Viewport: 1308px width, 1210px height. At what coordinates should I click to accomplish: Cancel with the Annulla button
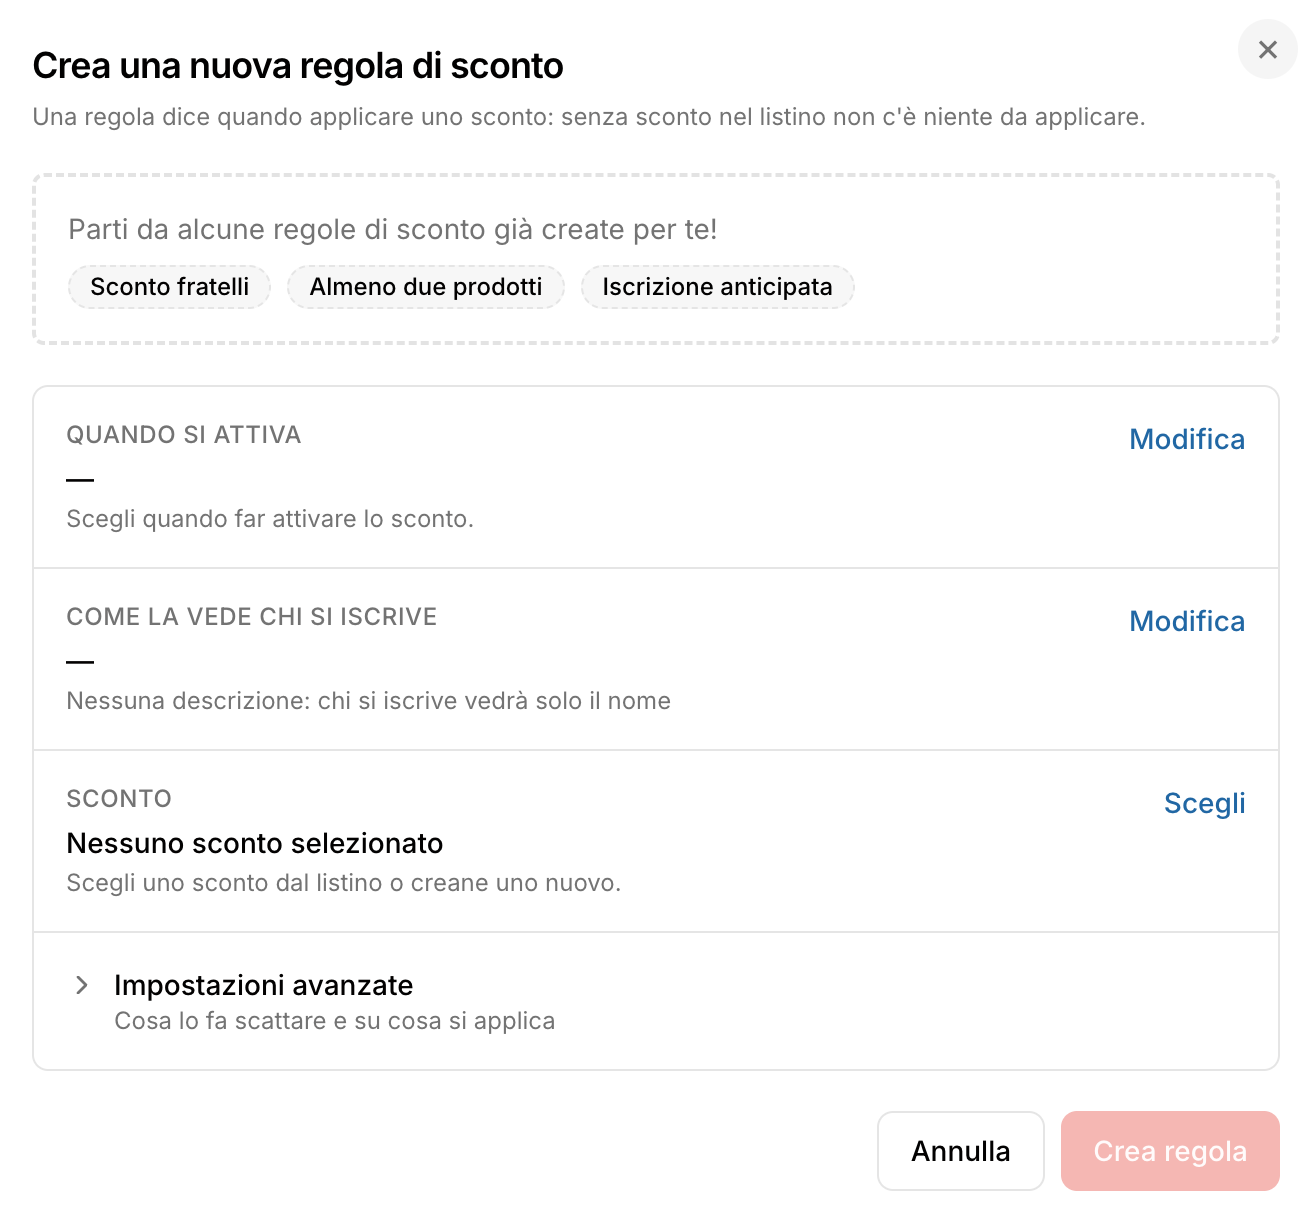click(960, 1151)
